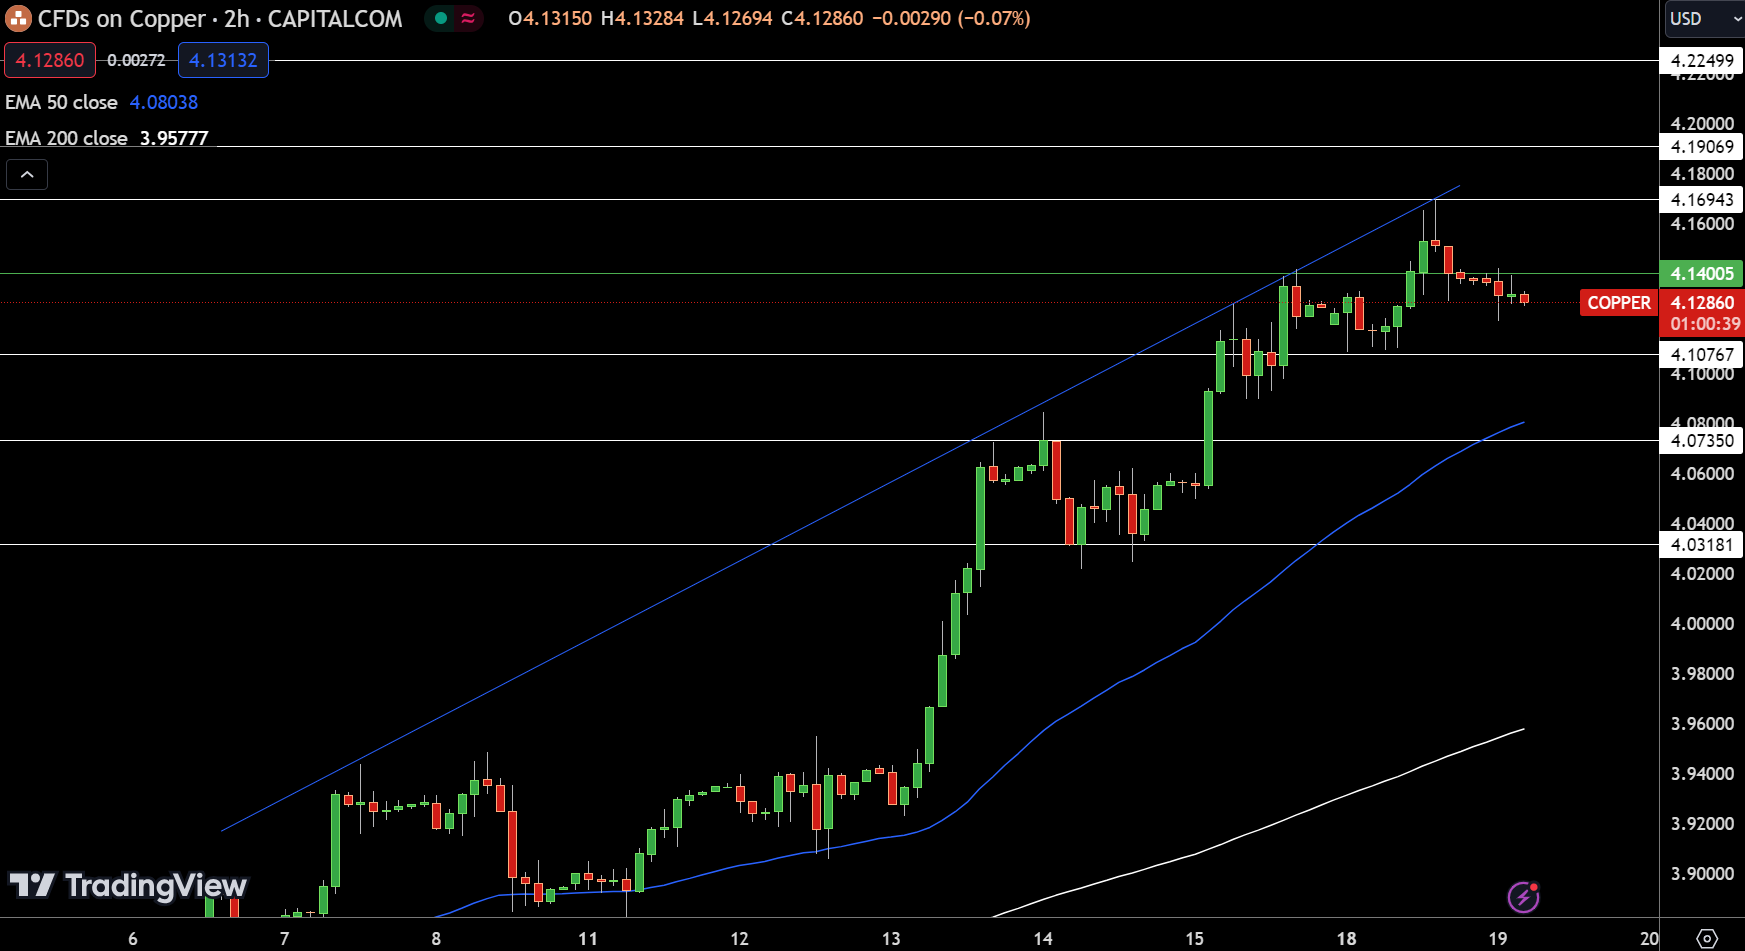Click EMA 200 value 3.95777
This screenshot has width=1745, height=951.
174,138
